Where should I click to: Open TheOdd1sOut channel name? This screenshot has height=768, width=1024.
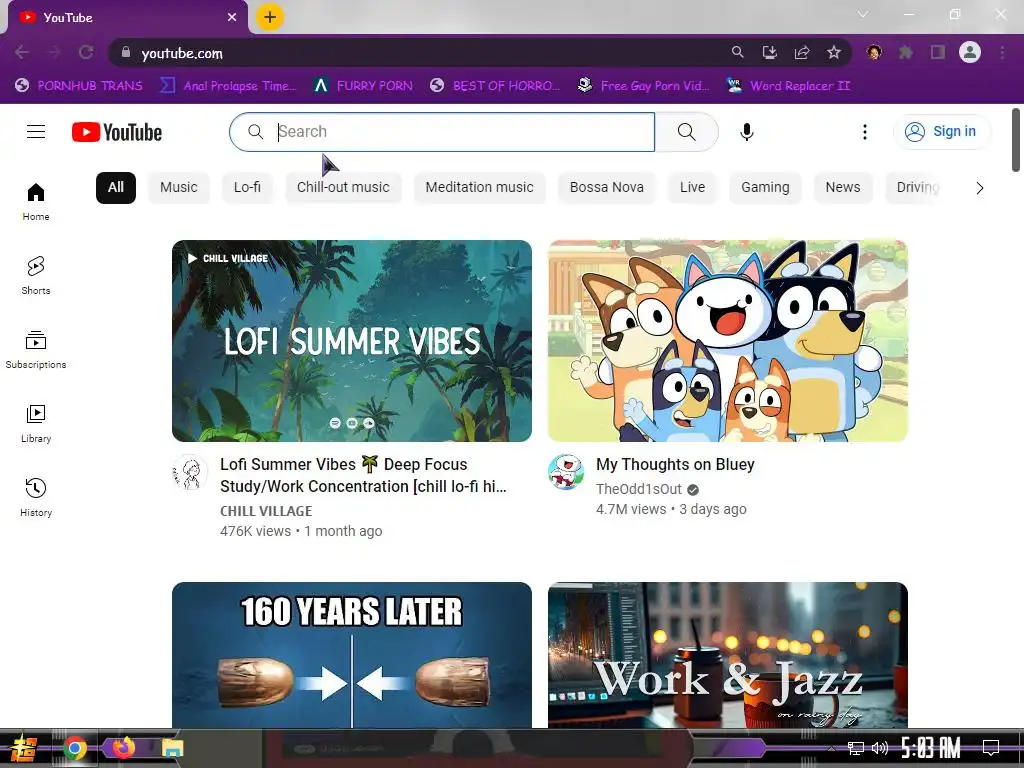(639, 489)
